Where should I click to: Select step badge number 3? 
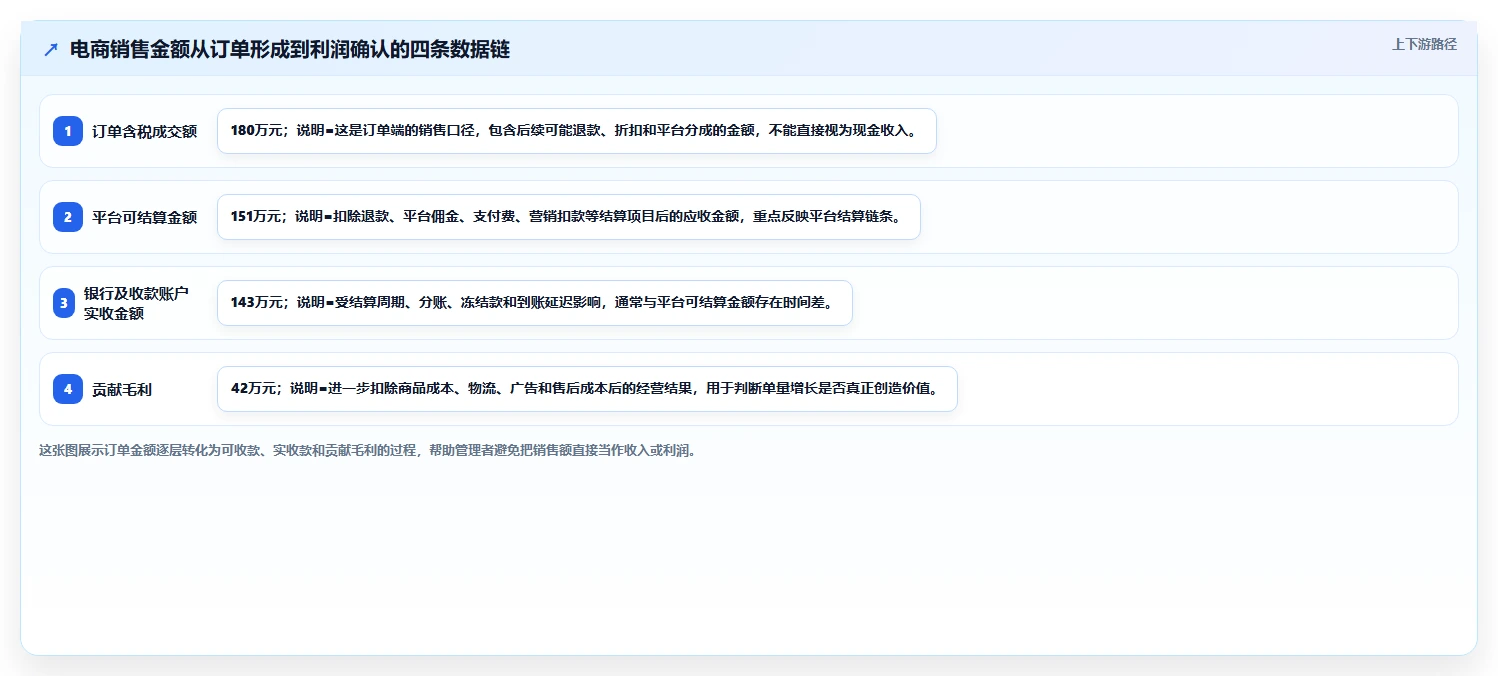(x=64, y=303)
